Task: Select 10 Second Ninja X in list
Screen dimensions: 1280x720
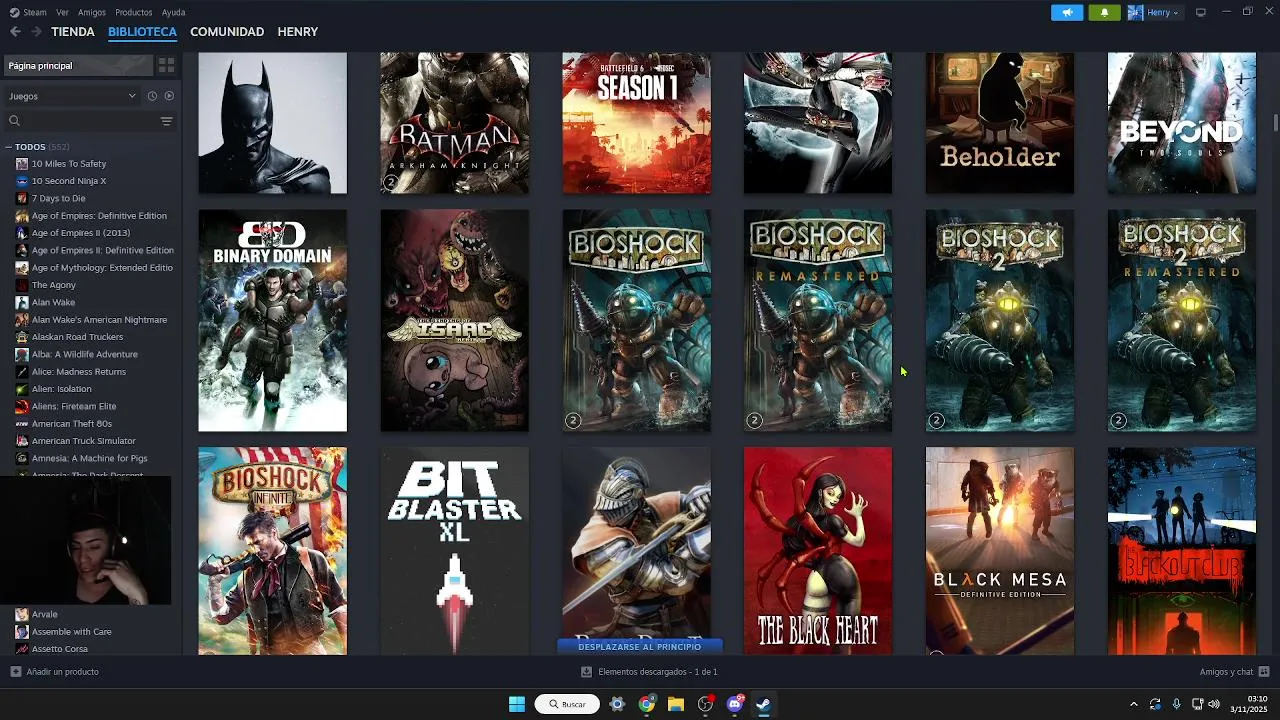Action: click(69, 181)
